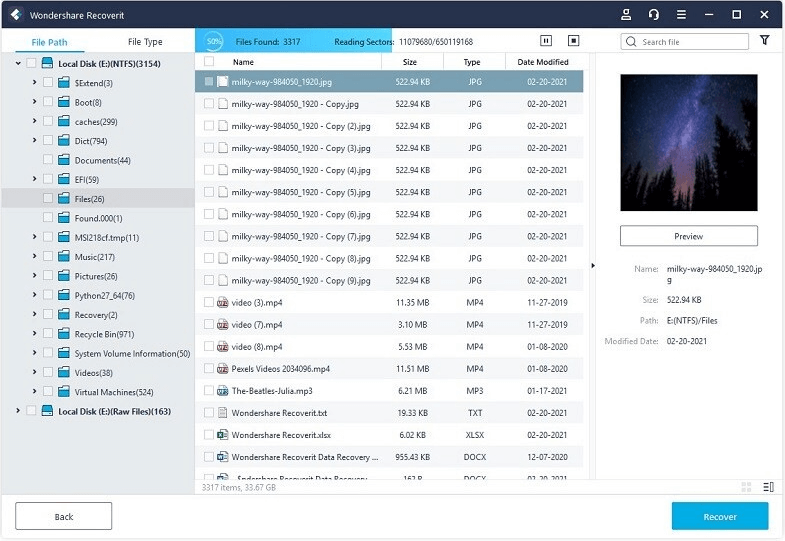Tick the Music(217) folder checkbox
785x541 pixels.
[x=48, y=257]
